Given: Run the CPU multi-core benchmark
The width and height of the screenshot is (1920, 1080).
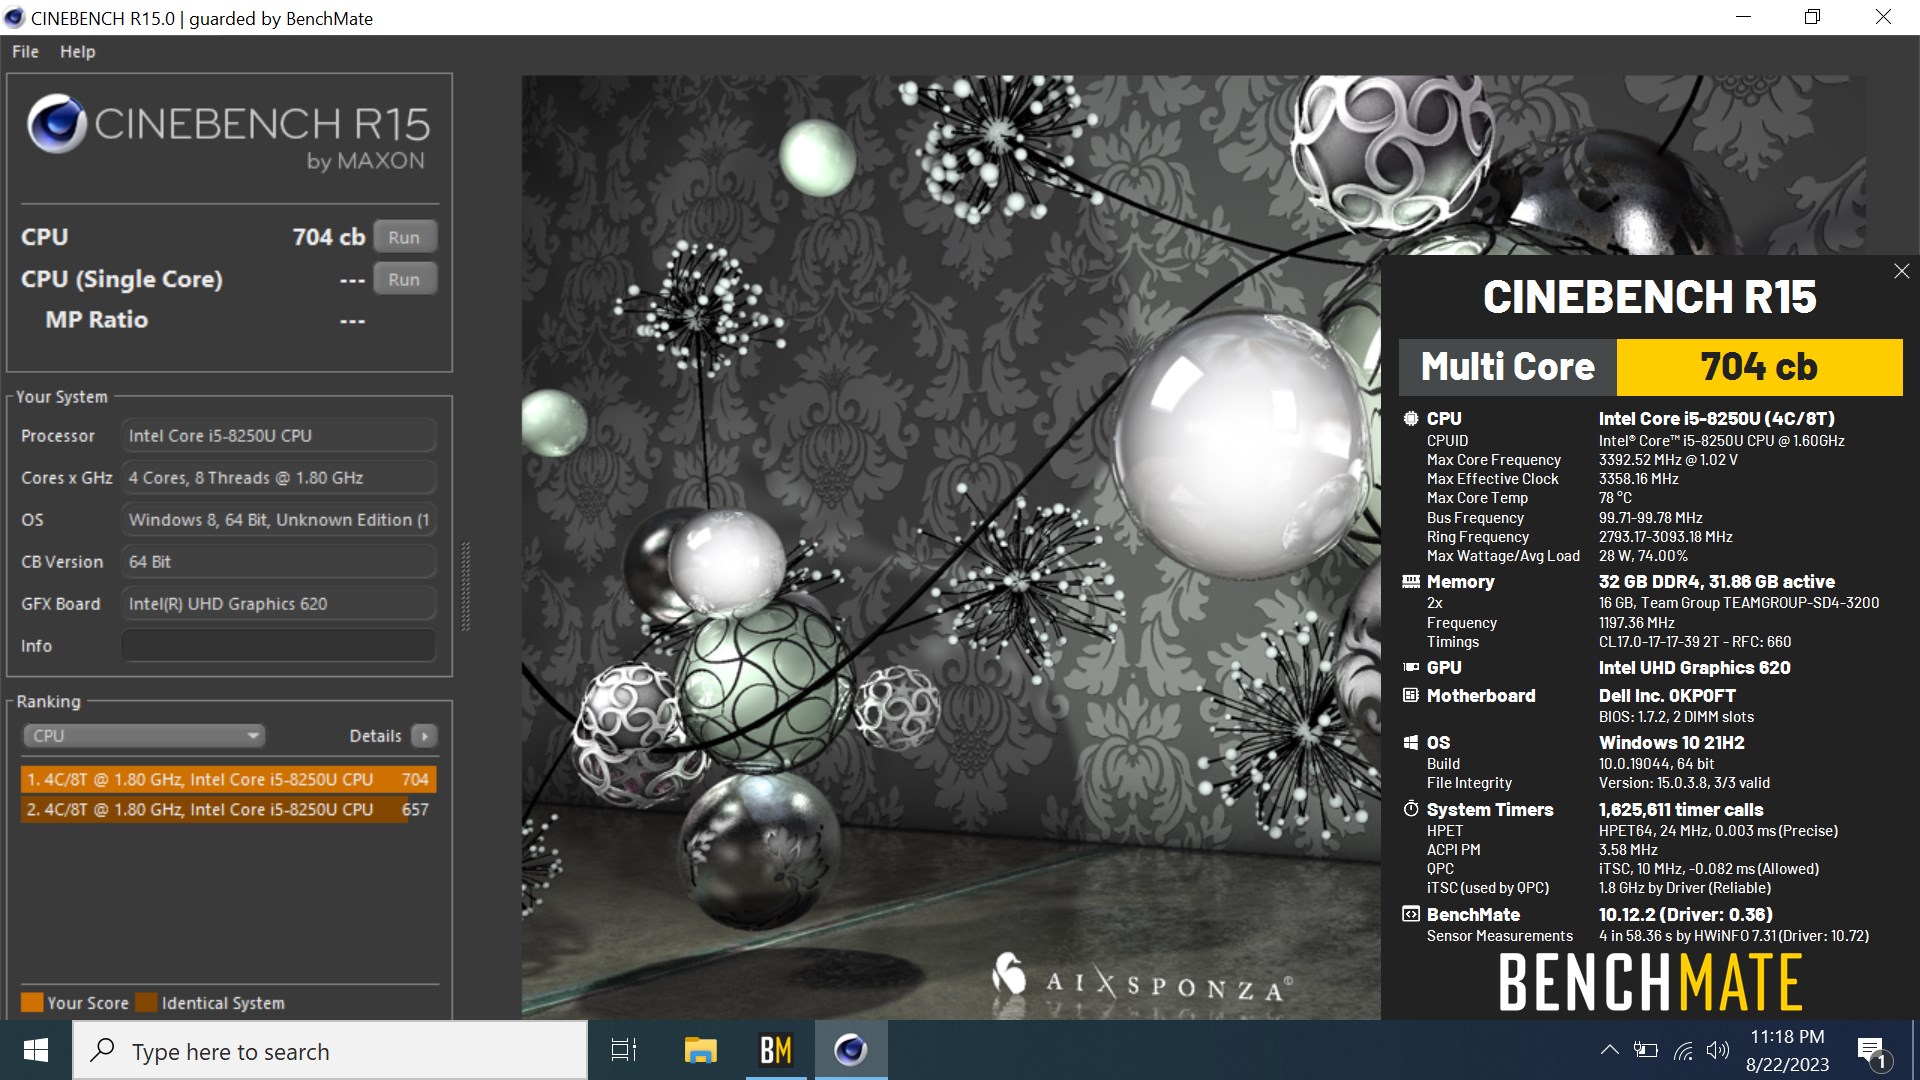Looking at the screenshot, I should 404,237.
